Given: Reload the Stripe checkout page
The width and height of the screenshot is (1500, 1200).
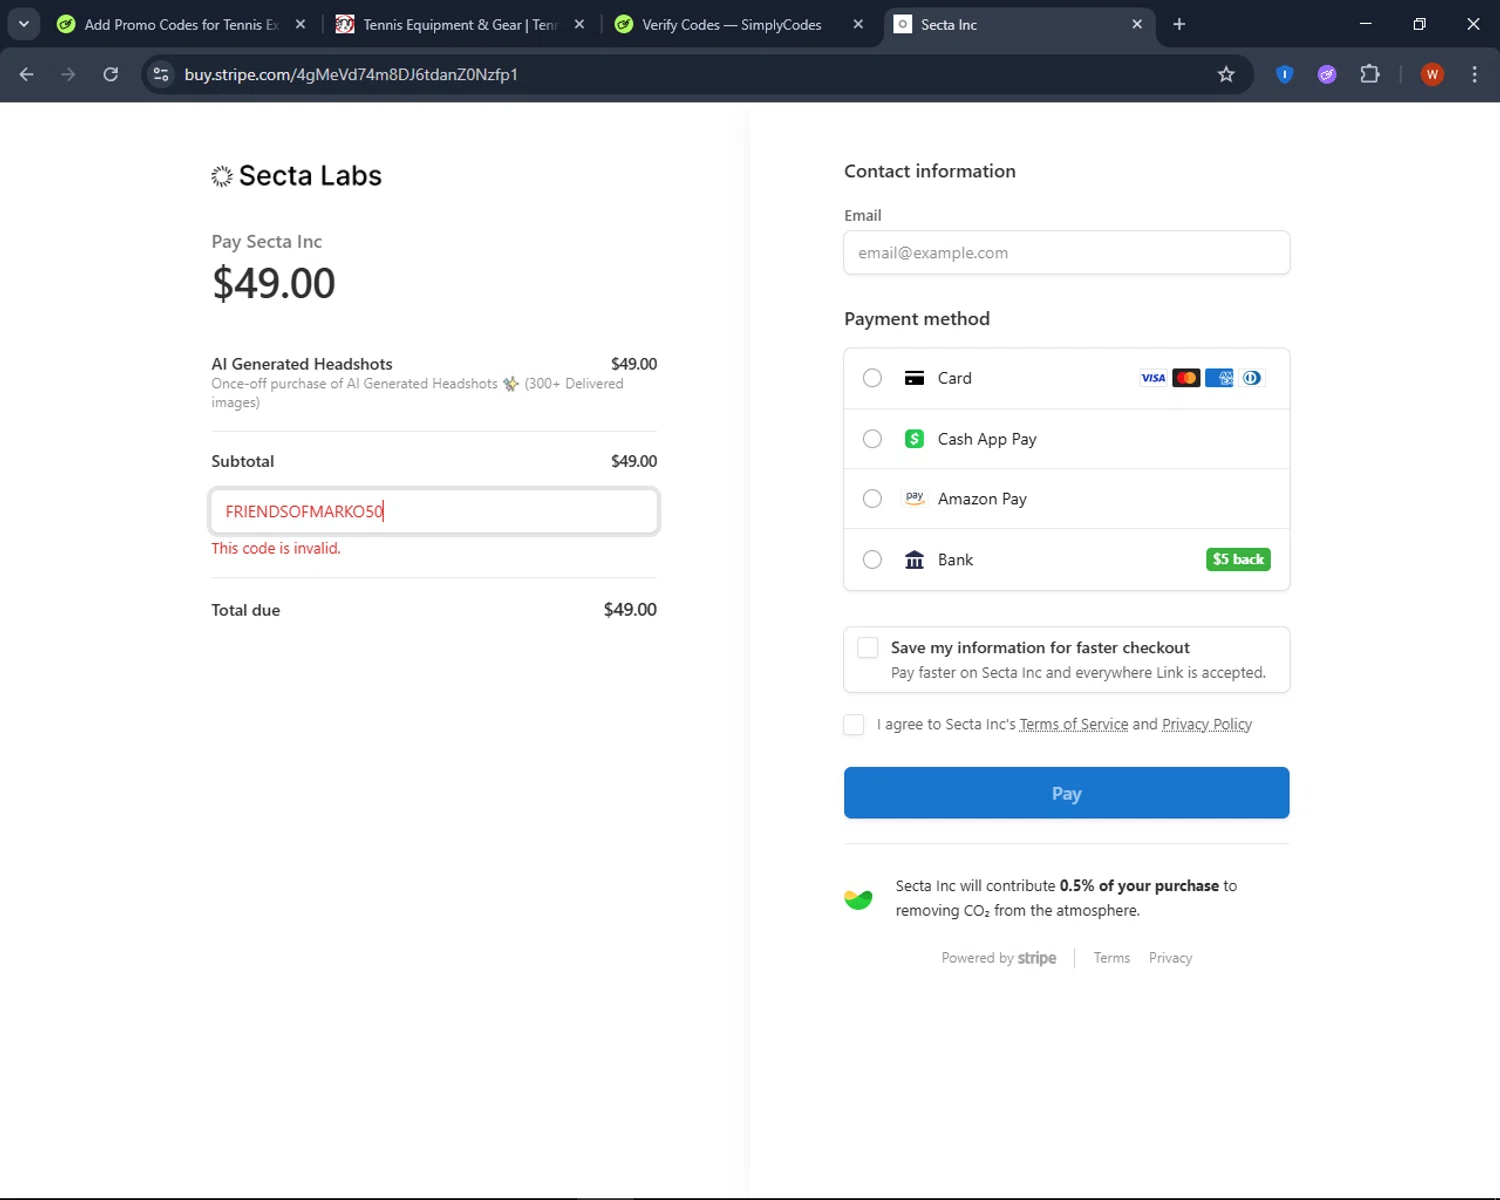Looking at the screenshot, I should coord(111,74).
